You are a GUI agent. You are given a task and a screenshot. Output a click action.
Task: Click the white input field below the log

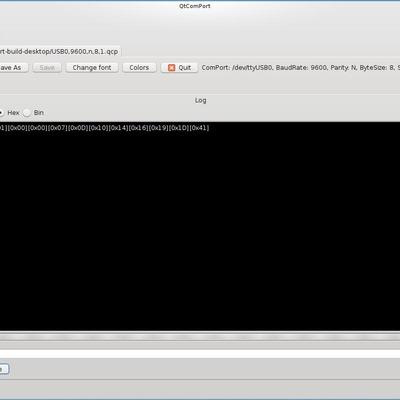point(200,354)
